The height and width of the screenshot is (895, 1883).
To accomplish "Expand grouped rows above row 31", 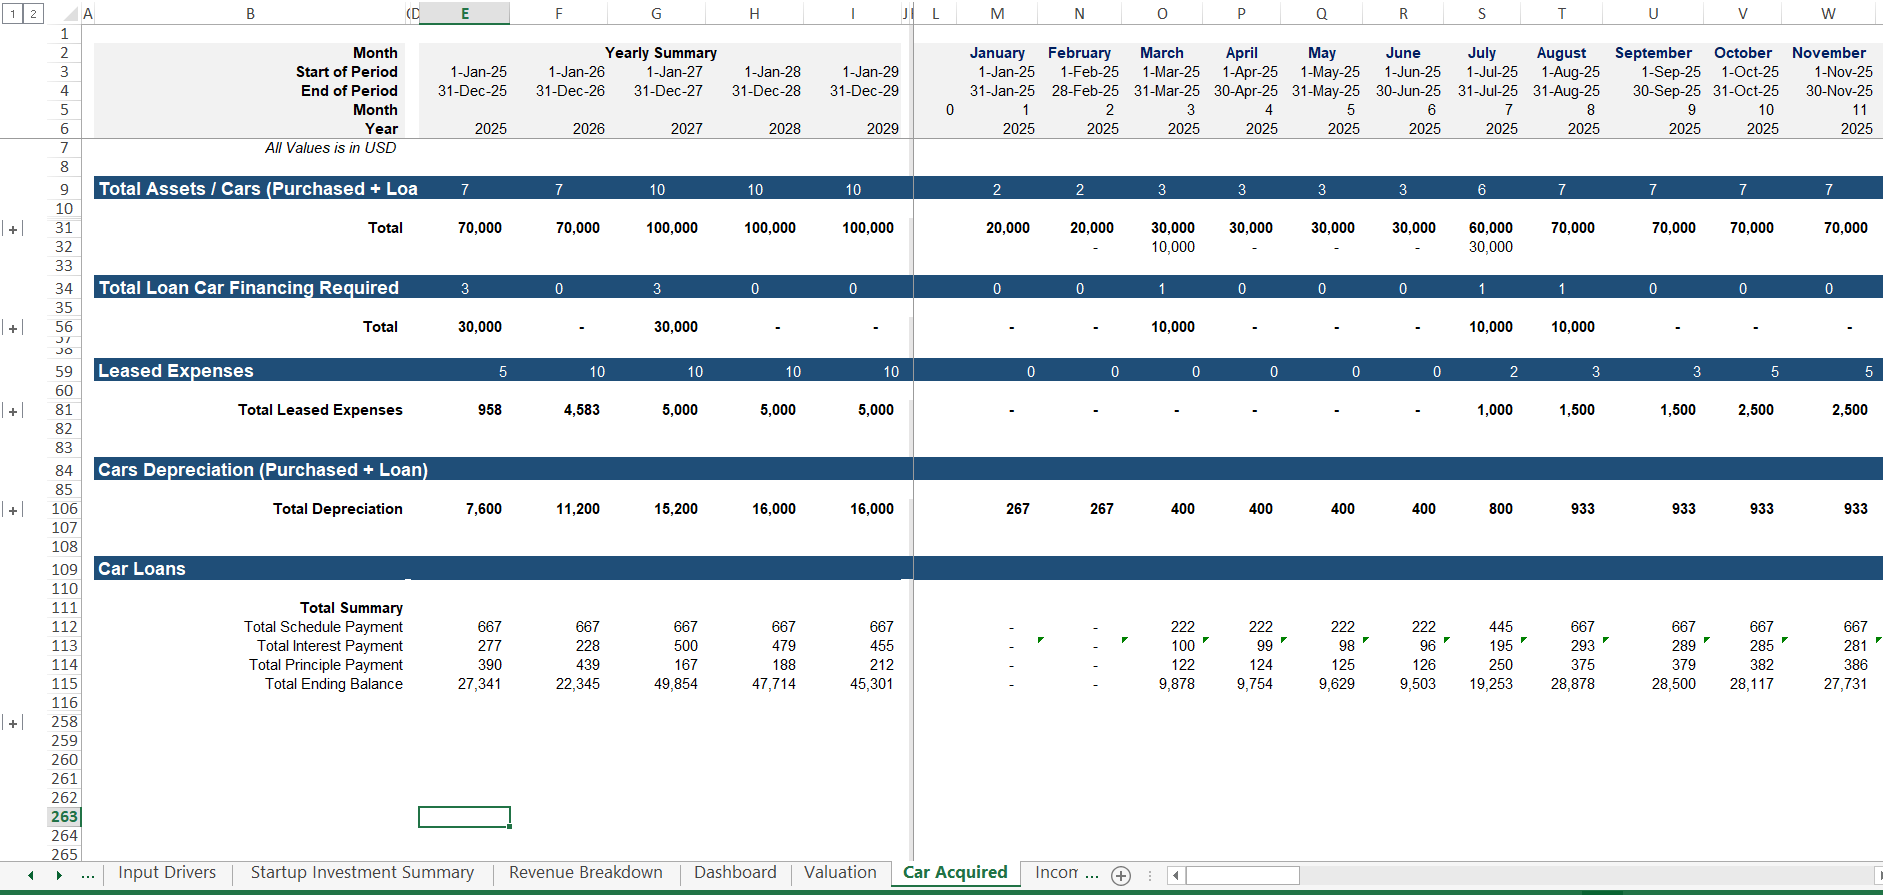I will click(x=14, y=229).
